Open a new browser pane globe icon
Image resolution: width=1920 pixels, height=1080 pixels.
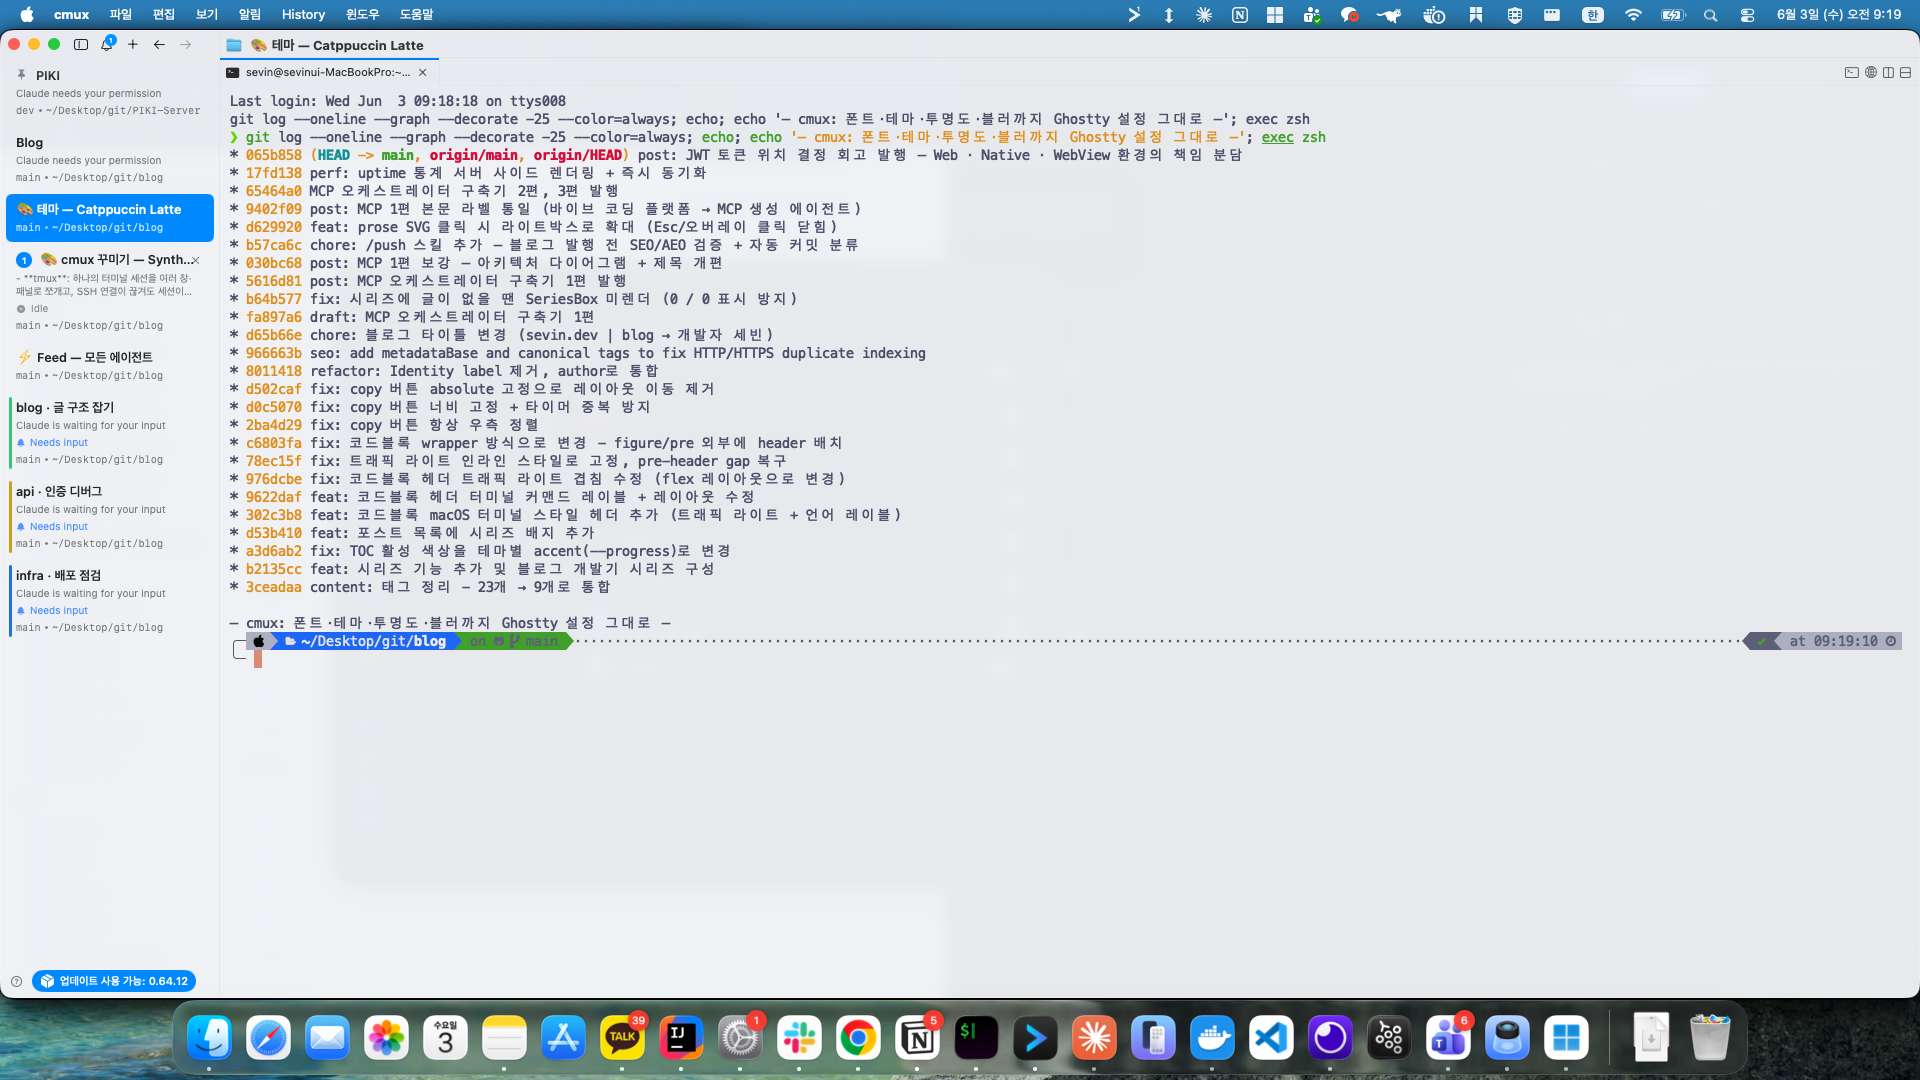pos(1870,72)
